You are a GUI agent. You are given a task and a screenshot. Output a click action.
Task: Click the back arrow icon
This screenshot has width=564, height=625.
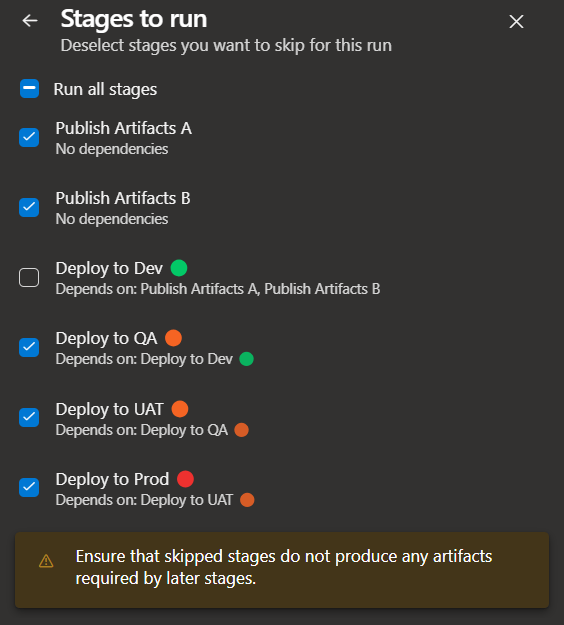click(30, 21)
